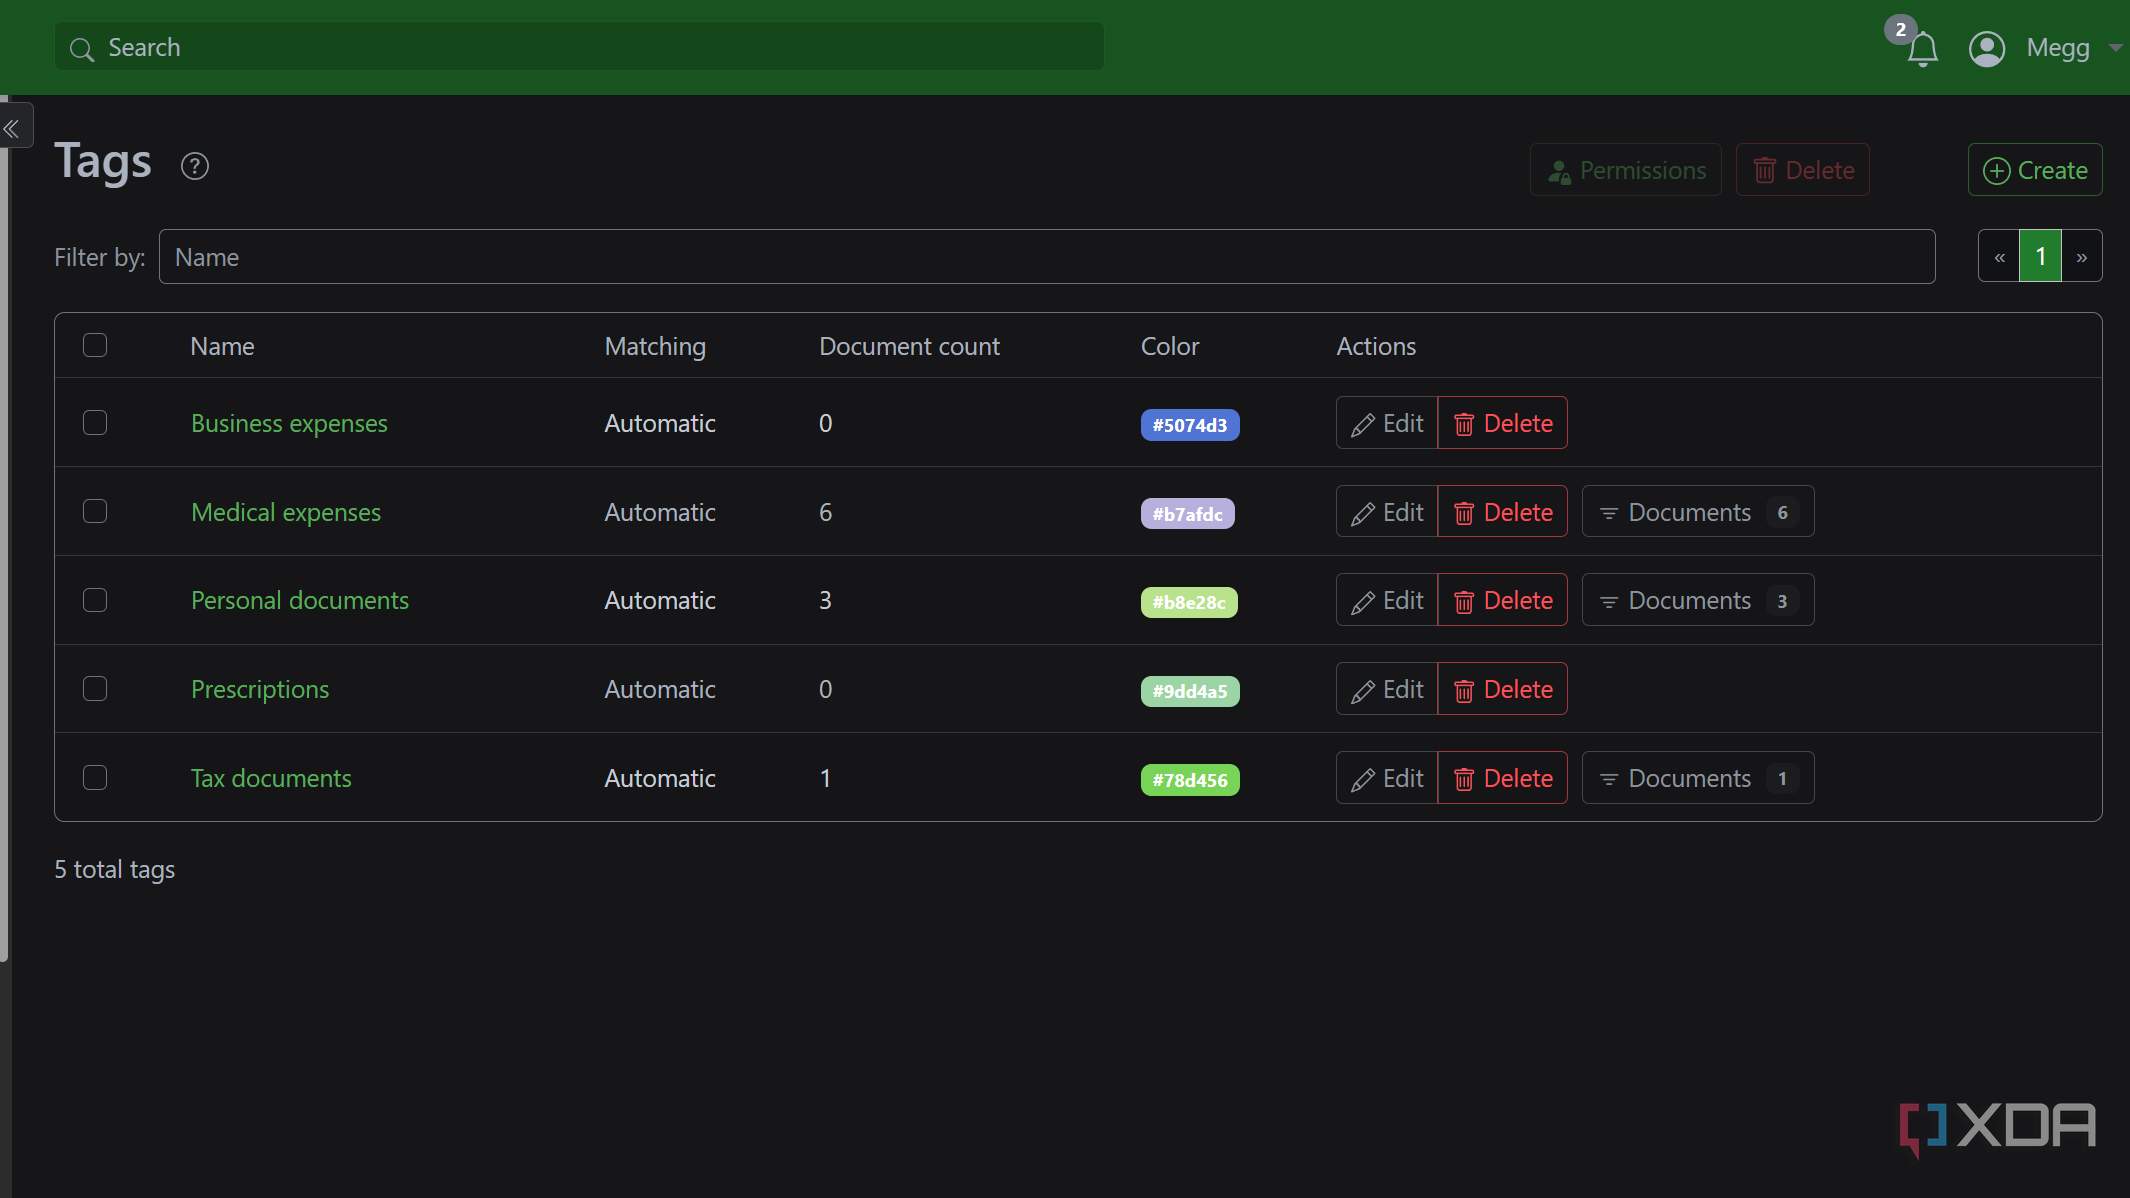
Task: Open the Medical expenses tag link
Action: click(286, 512)
